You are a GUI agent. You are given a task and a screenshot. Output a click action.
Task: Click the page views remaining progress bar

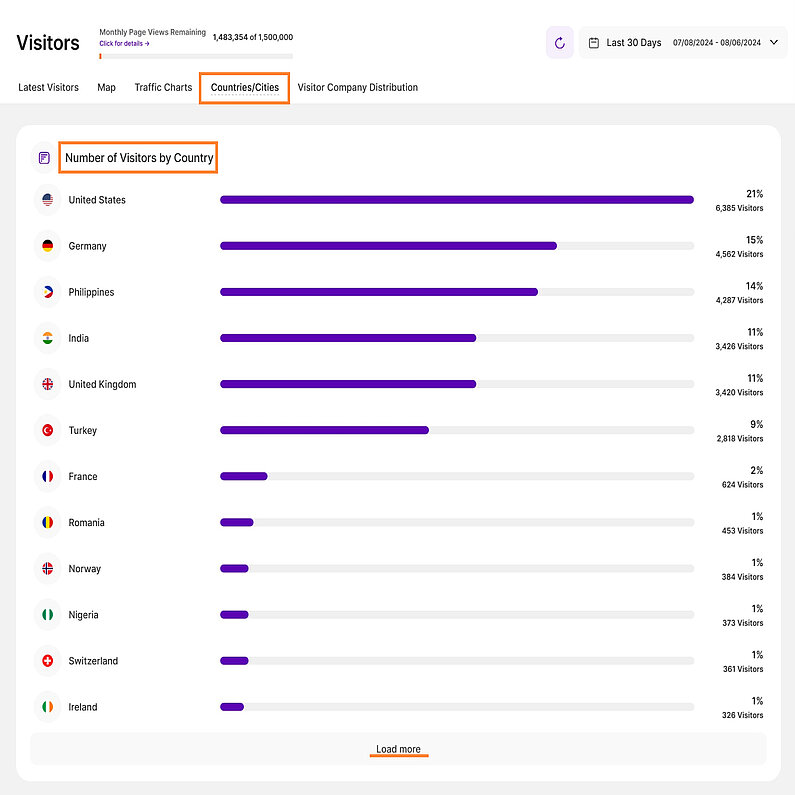pos(196,56)
